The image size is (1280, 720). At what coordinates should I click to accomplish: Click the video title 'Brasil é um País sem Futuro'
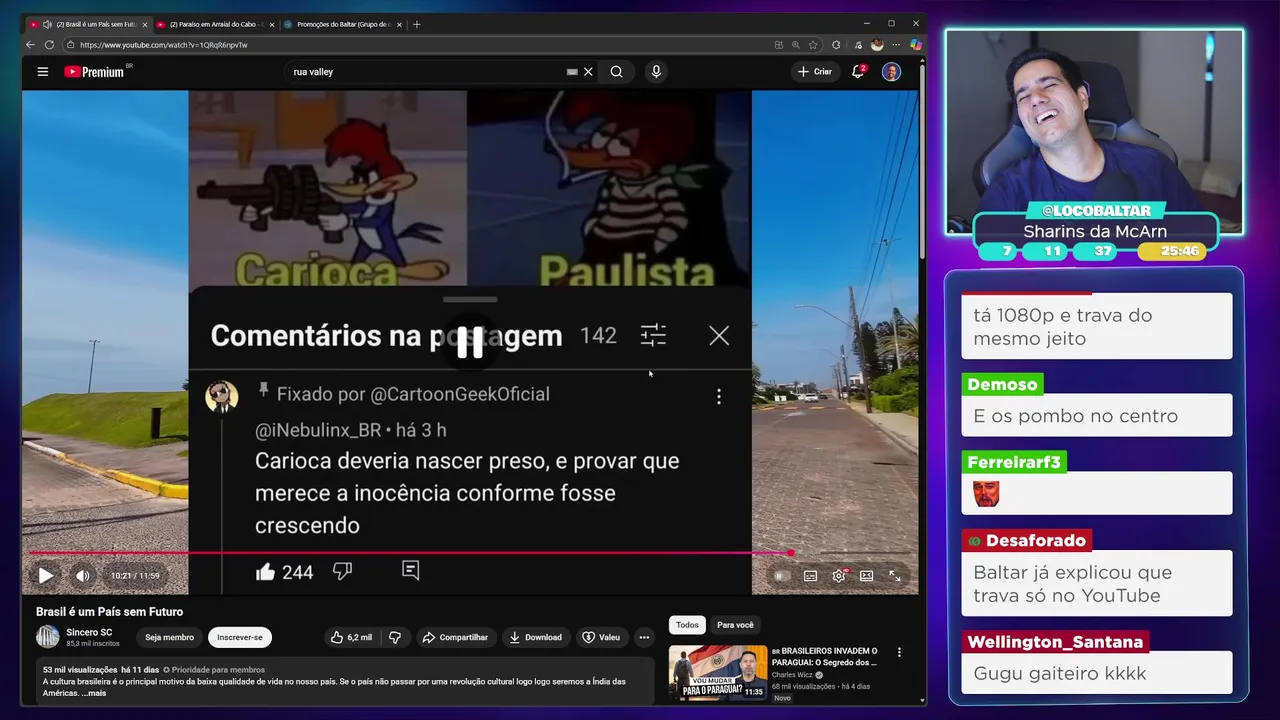click(x=110, y=612)
